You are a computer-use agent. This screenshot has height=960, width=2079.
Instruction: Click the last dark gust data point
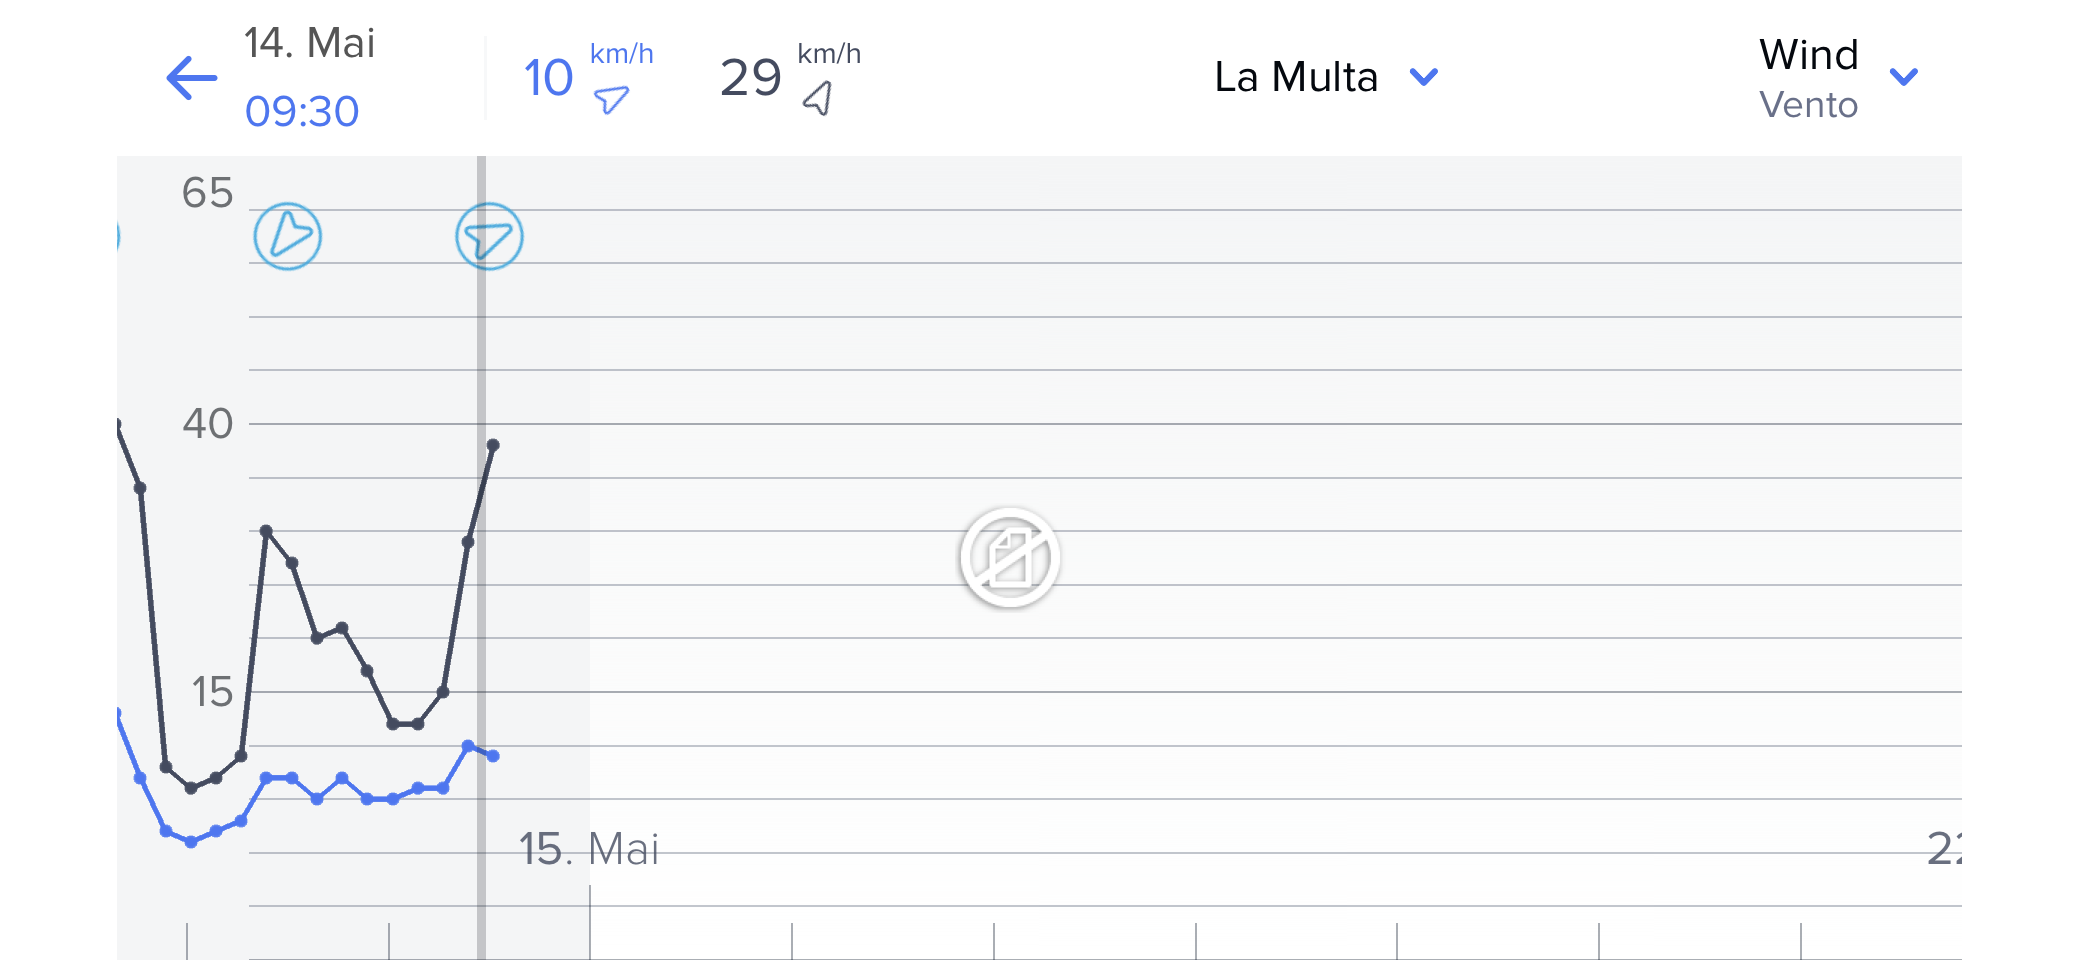(493, 445)
